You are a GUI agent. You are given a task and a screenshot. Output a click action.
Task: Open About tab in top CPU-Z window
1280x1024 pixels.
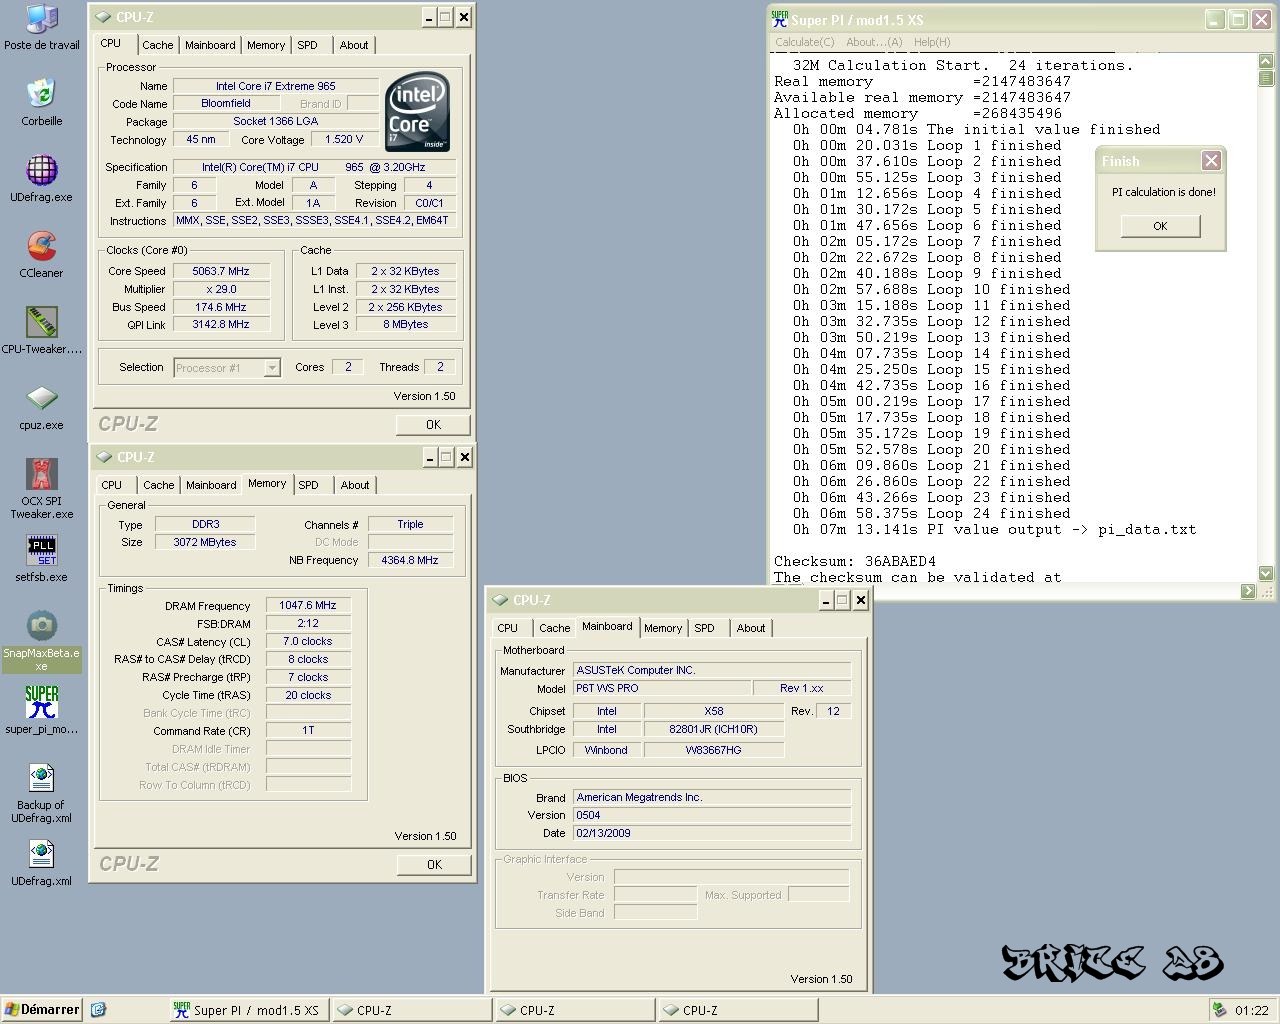(354, 45)
